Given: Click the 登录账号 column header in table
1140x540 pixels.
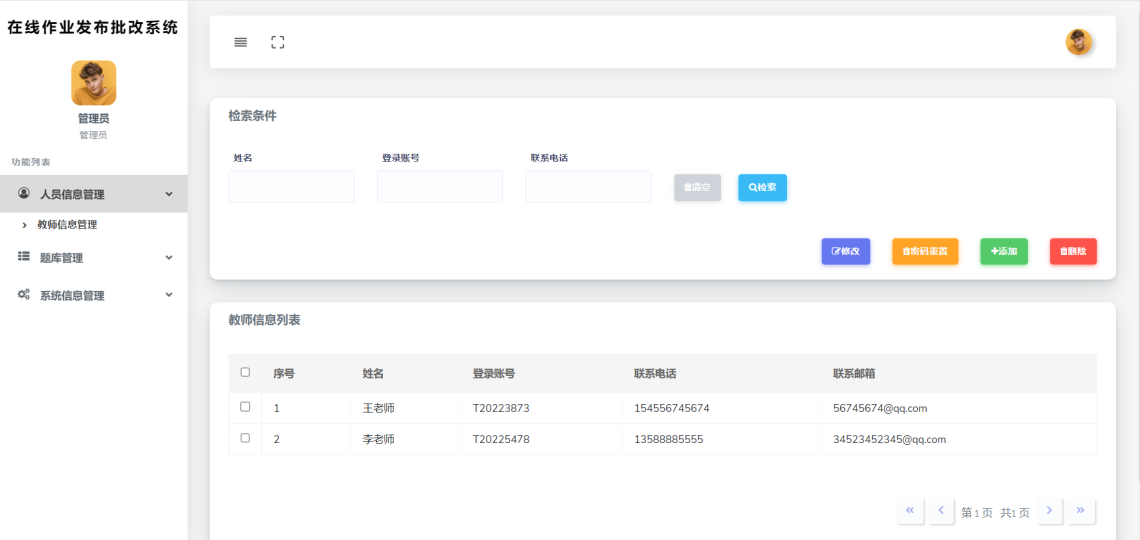Looking at the screenshot, I should 494,374.
